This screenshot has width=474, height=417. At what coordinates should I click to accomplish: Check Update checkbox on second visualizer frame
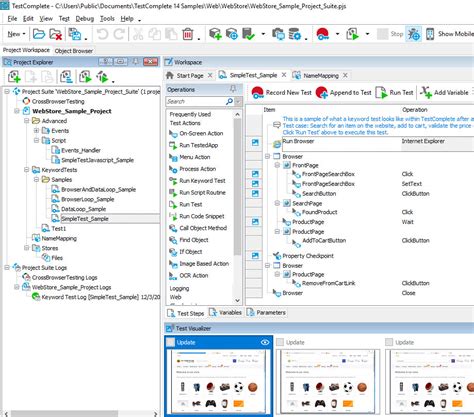[x=280, y=342]
